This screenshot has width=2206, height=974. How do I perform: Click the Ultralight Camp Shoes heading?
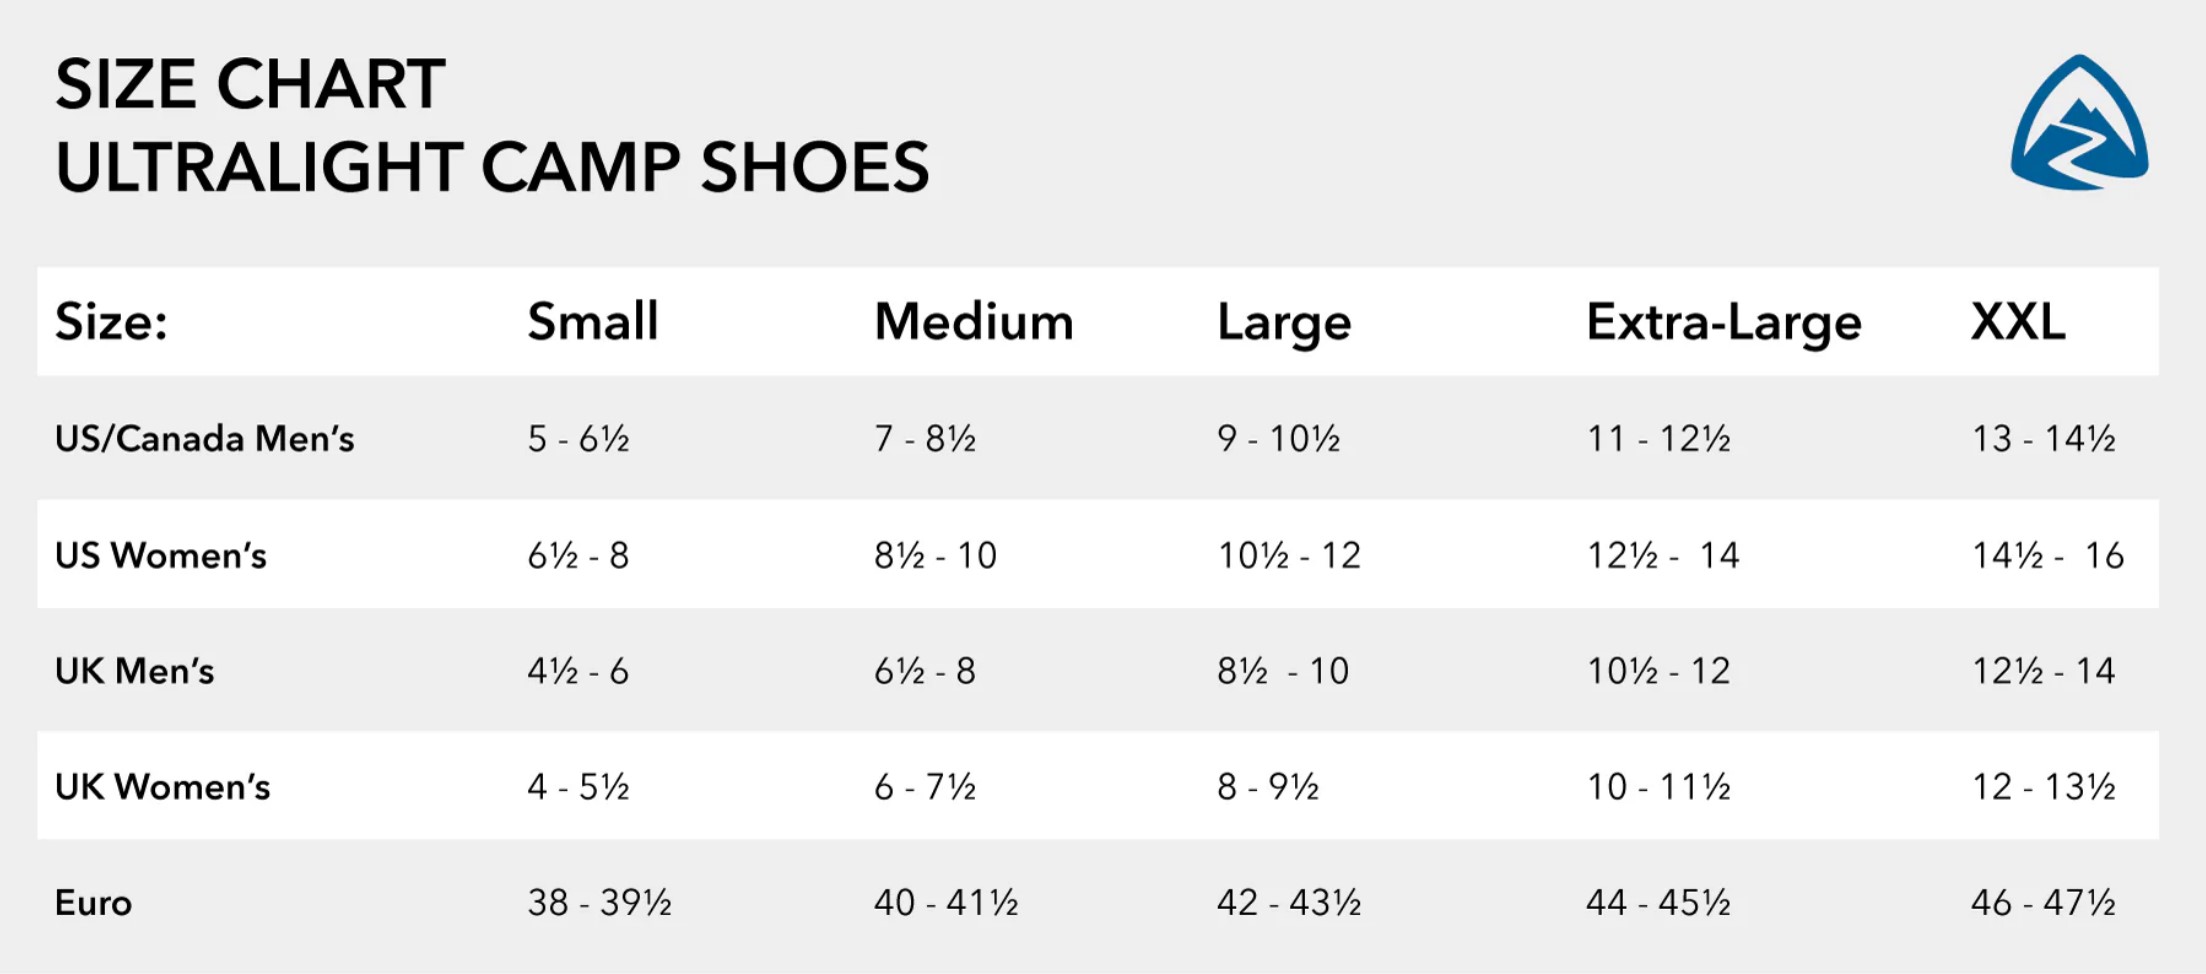pos(492,167)
